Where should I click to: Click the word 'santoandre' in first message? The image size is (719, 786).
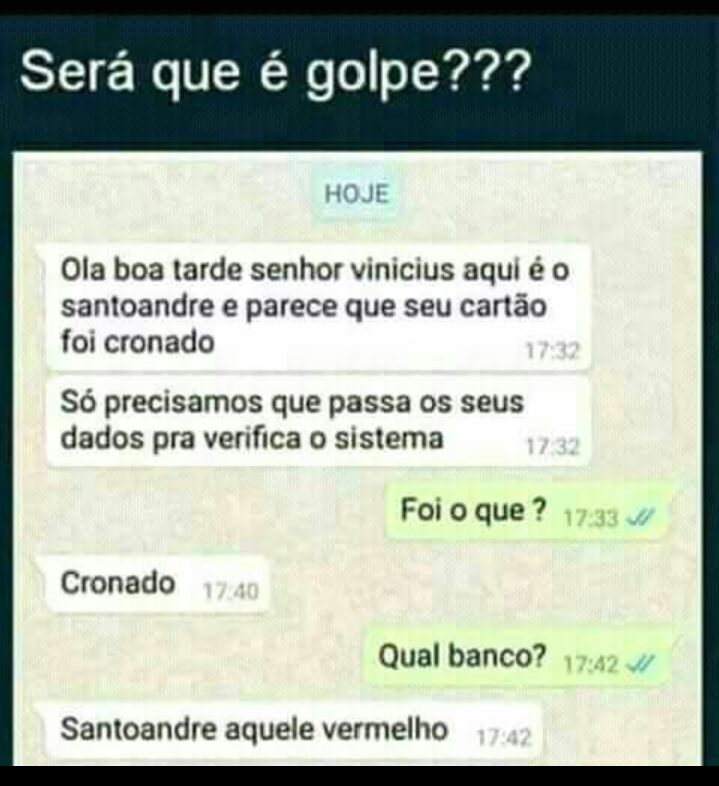coord(137,307)
